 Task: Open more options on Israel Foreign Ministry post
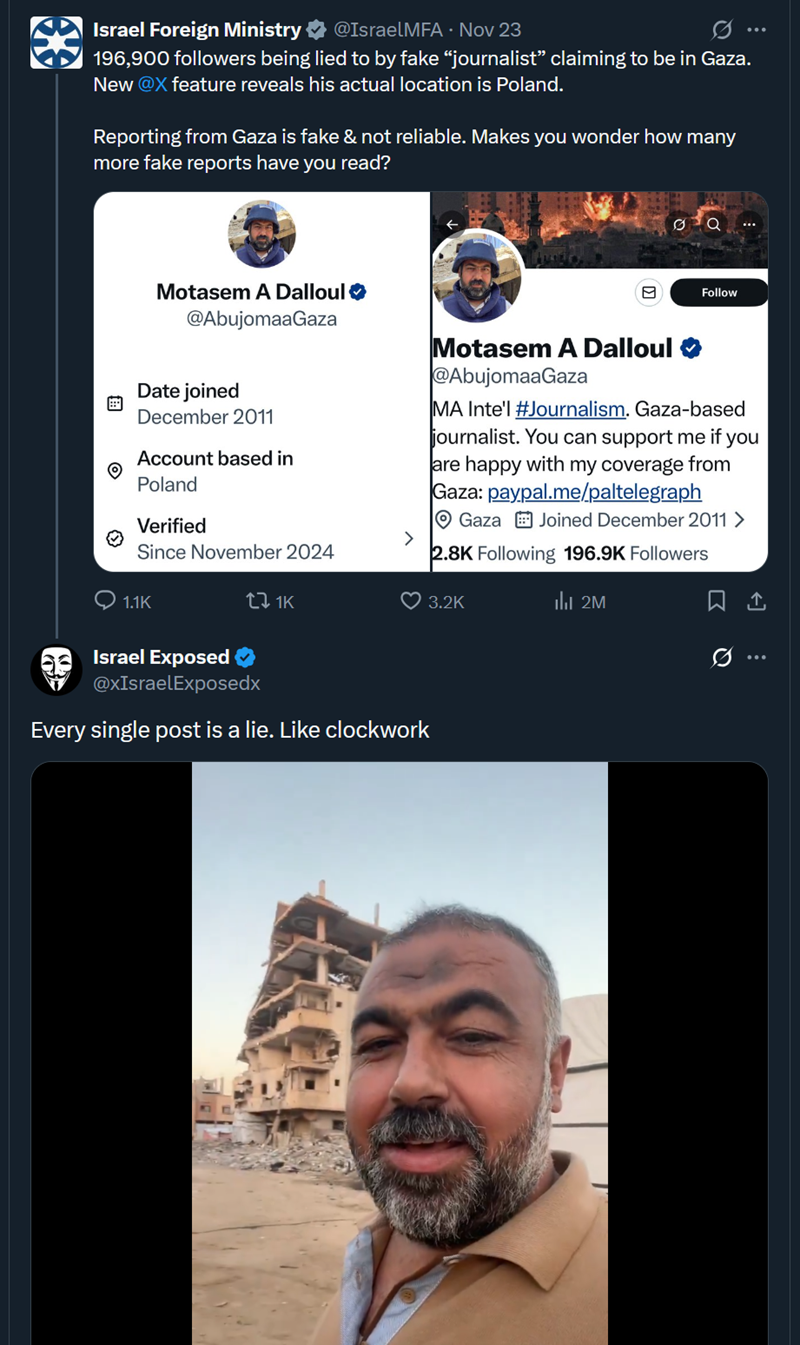(x=757, y=30)
